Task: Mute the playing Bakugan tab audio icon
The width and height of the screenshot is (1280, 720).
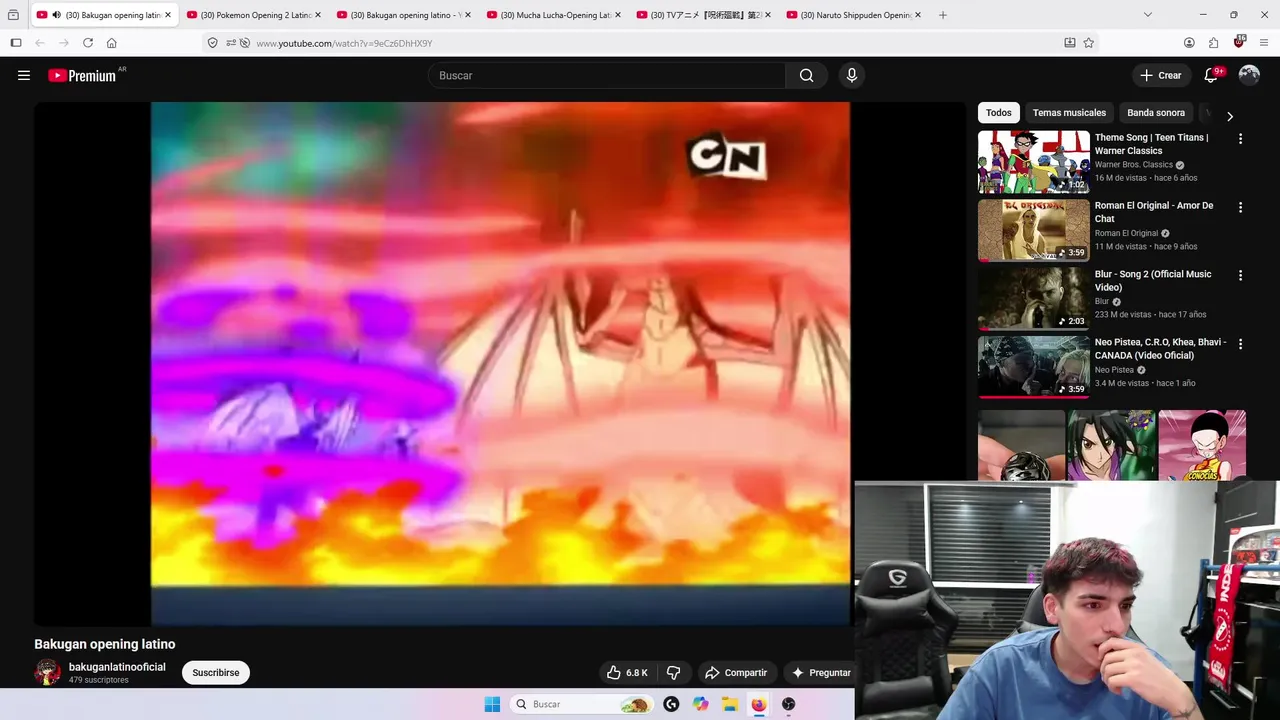Action: tap(56, 15)
